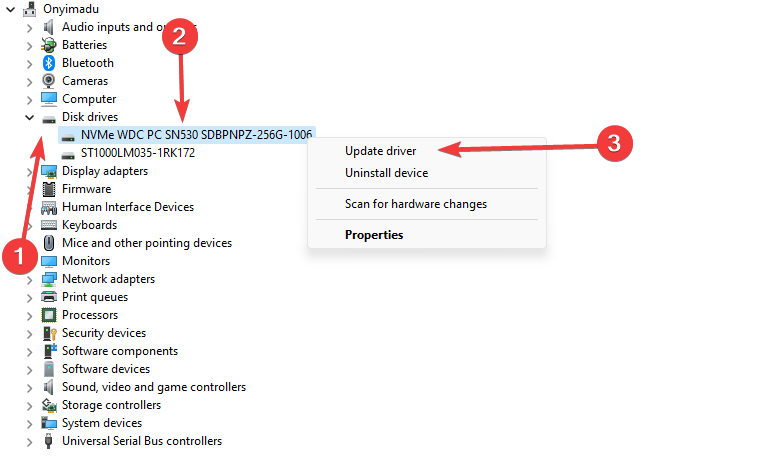Screen dimensions: 775x461
Task: Expand the Print queues chevron
Action: pyautogui.click(x=30, y=298)
